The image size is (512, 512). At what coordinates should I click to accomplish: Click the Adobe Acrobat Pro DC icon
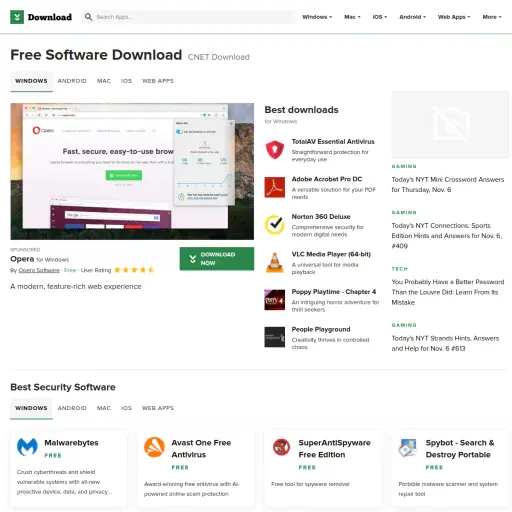275,187
